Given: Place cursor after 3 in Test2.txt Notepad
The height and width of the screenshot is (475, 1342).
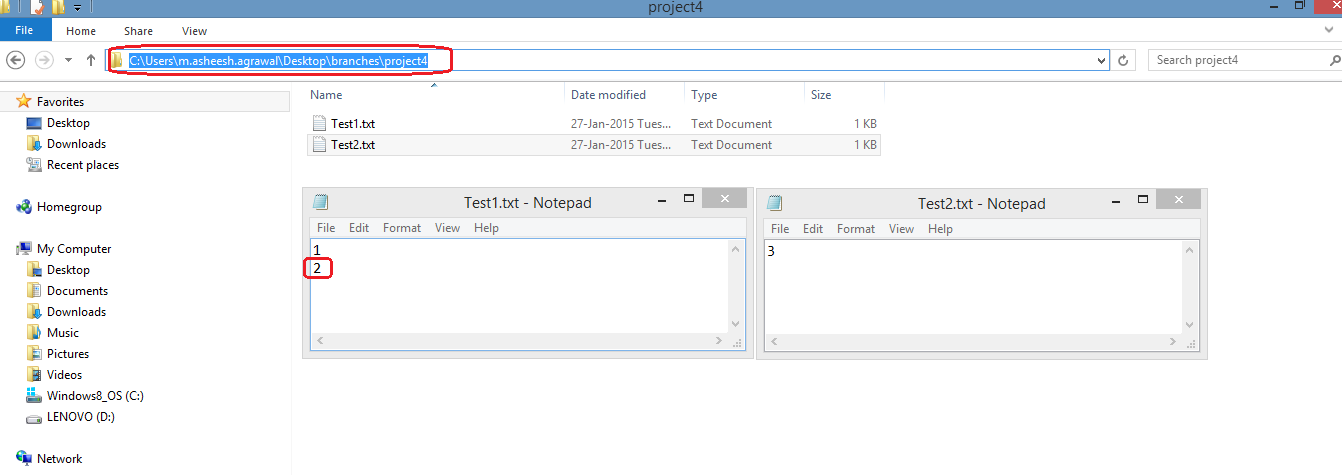Looking at the screenshot, I should pyautogui.click(x=777, y=251).
